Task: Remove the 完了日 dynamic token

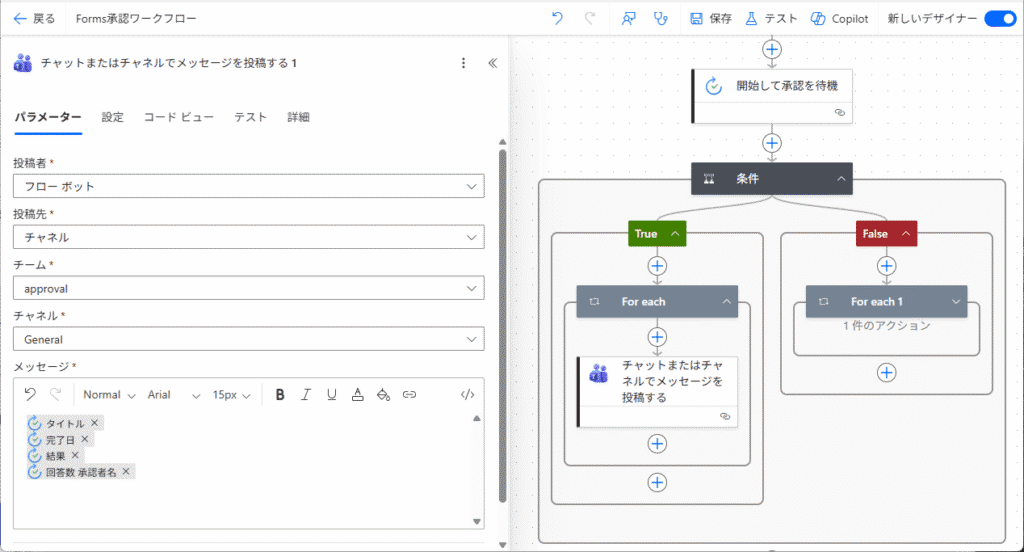Action: tap(85, 440)
